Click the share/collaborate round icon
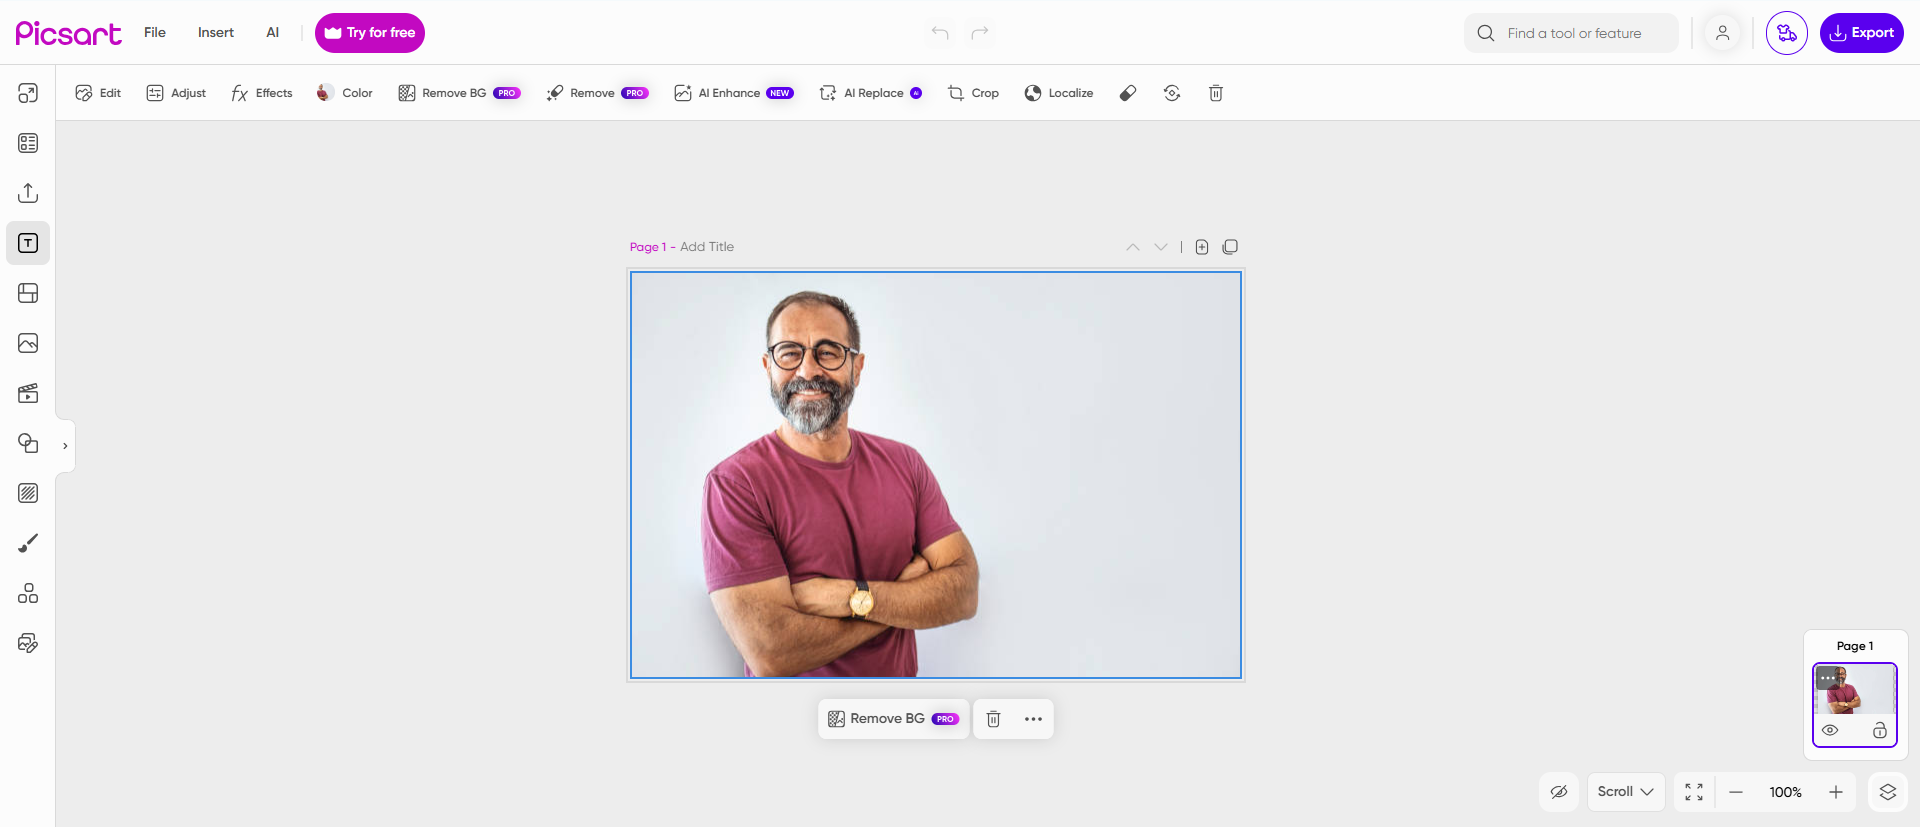 click(x=1787, y=33)
